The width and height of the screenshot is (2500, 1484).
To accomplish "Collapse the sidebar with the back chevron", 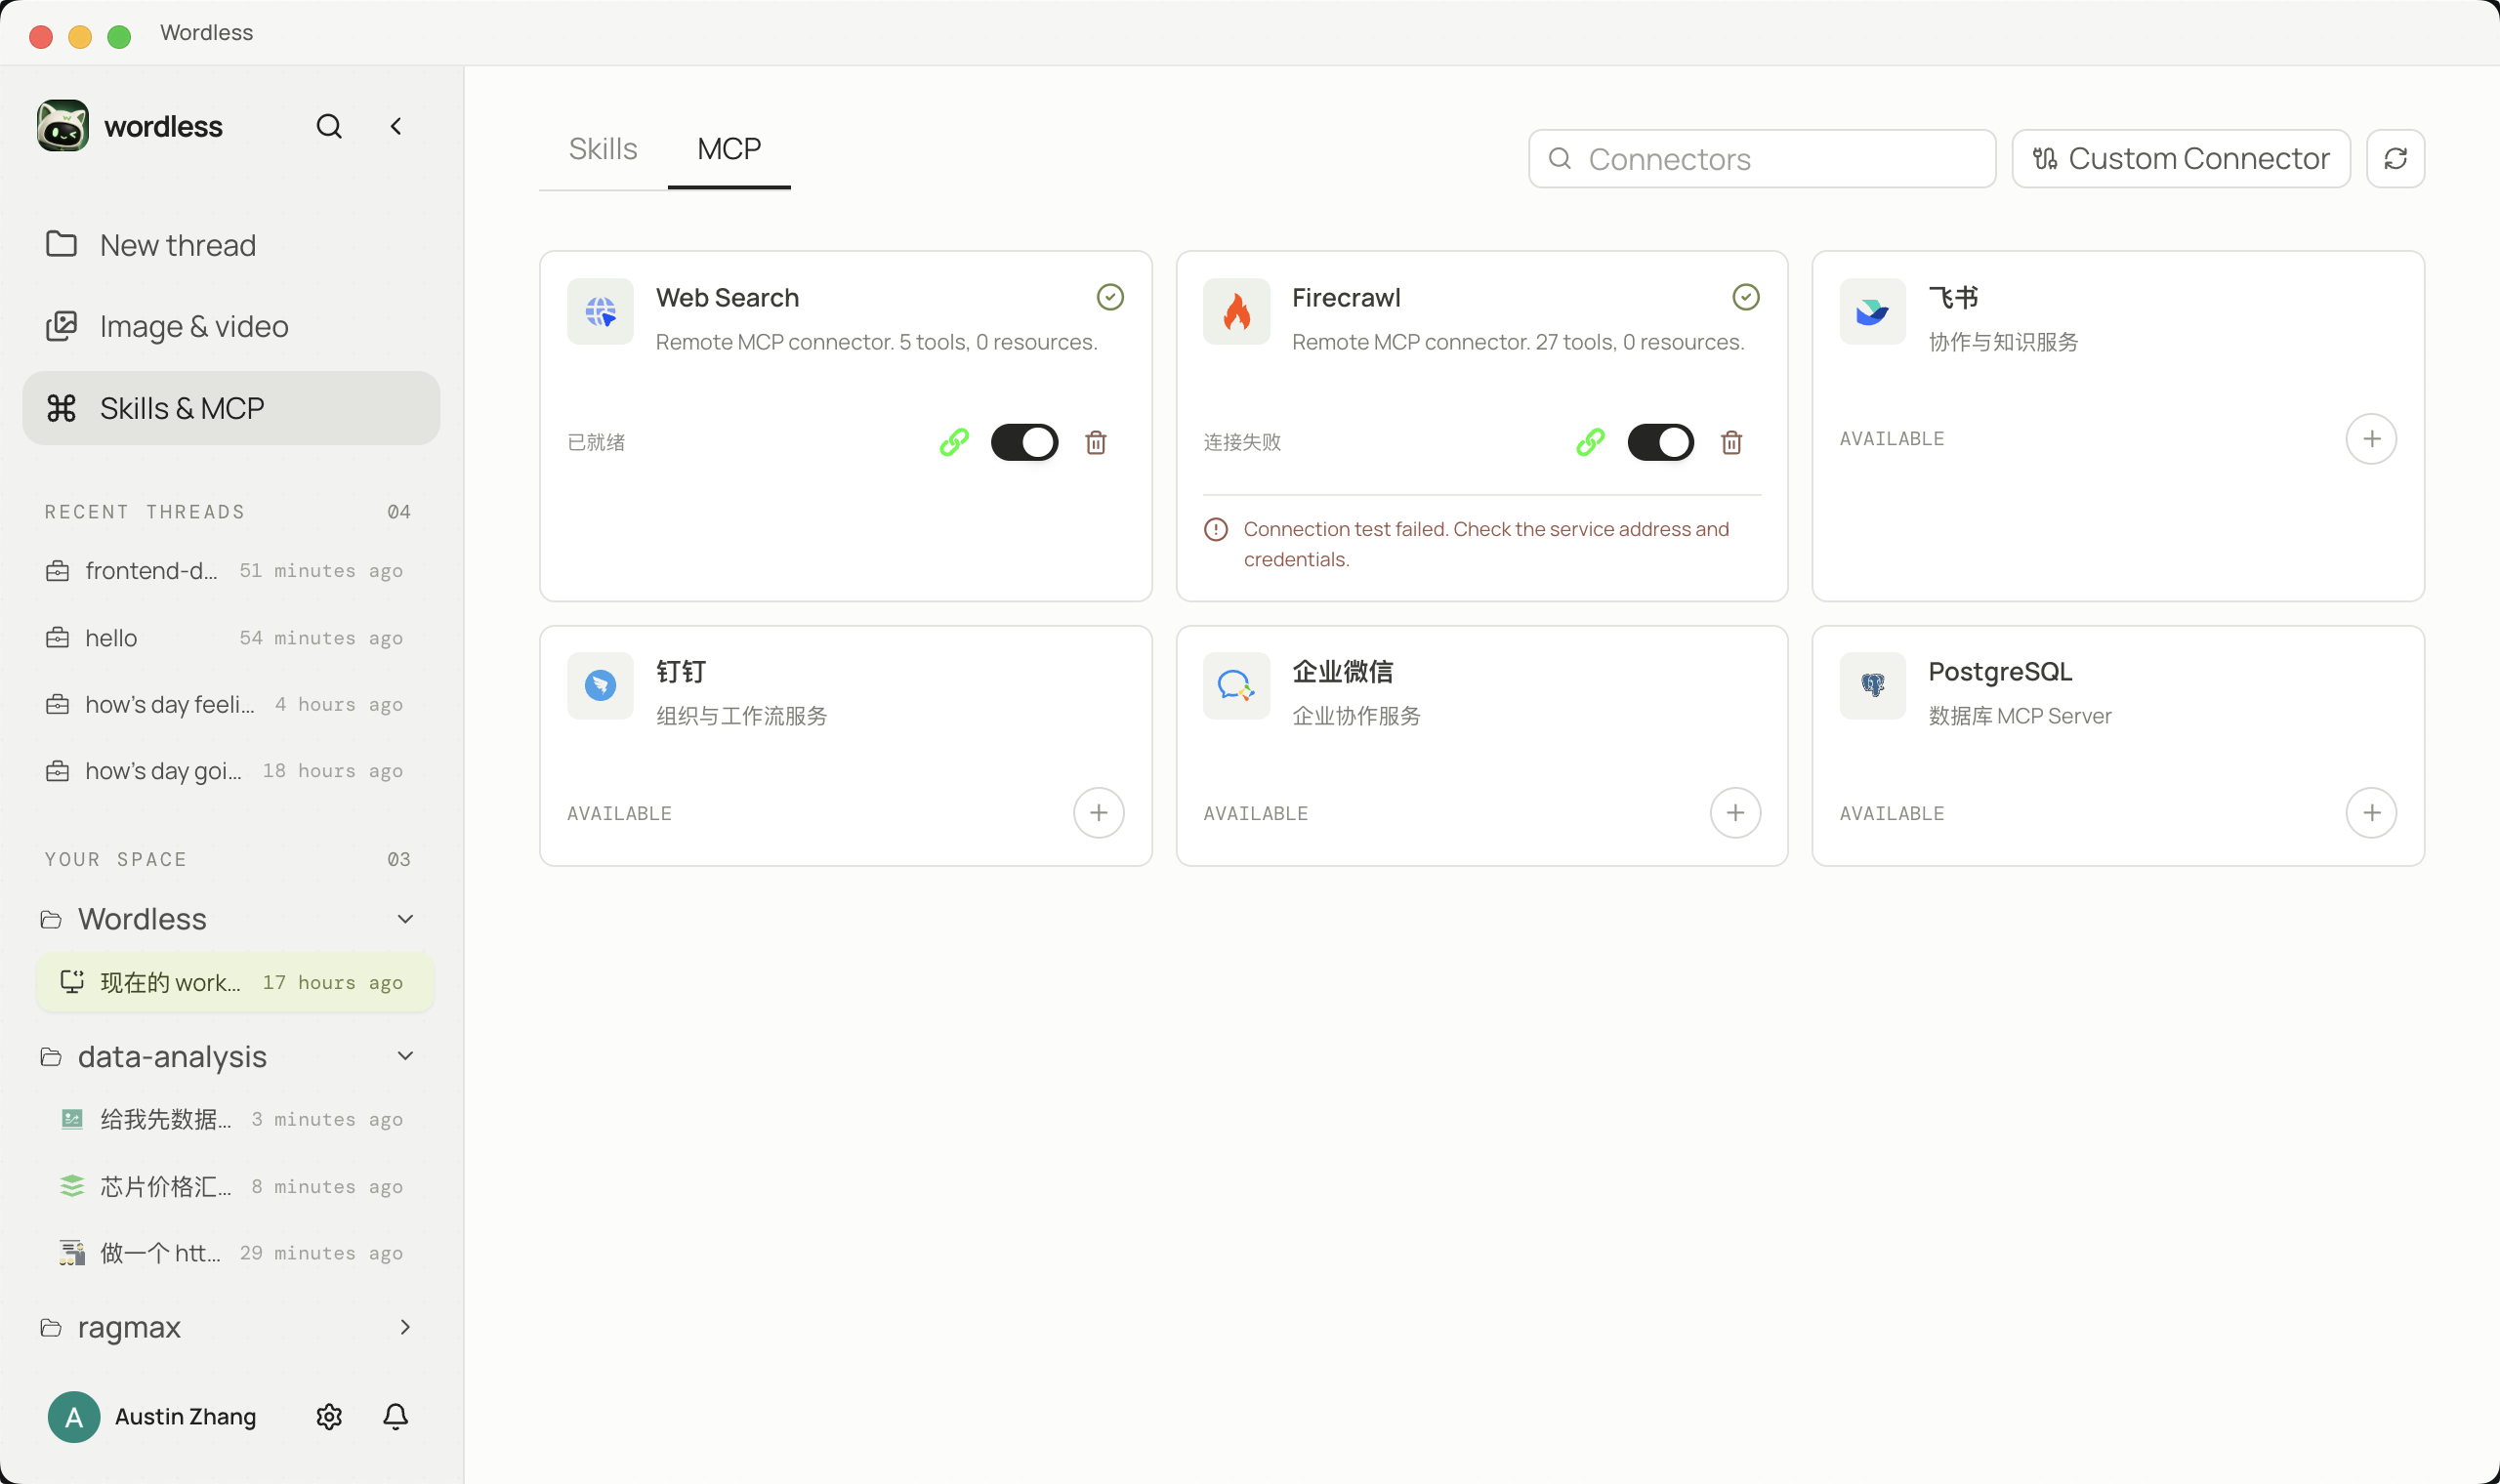I will pos(396,126).
